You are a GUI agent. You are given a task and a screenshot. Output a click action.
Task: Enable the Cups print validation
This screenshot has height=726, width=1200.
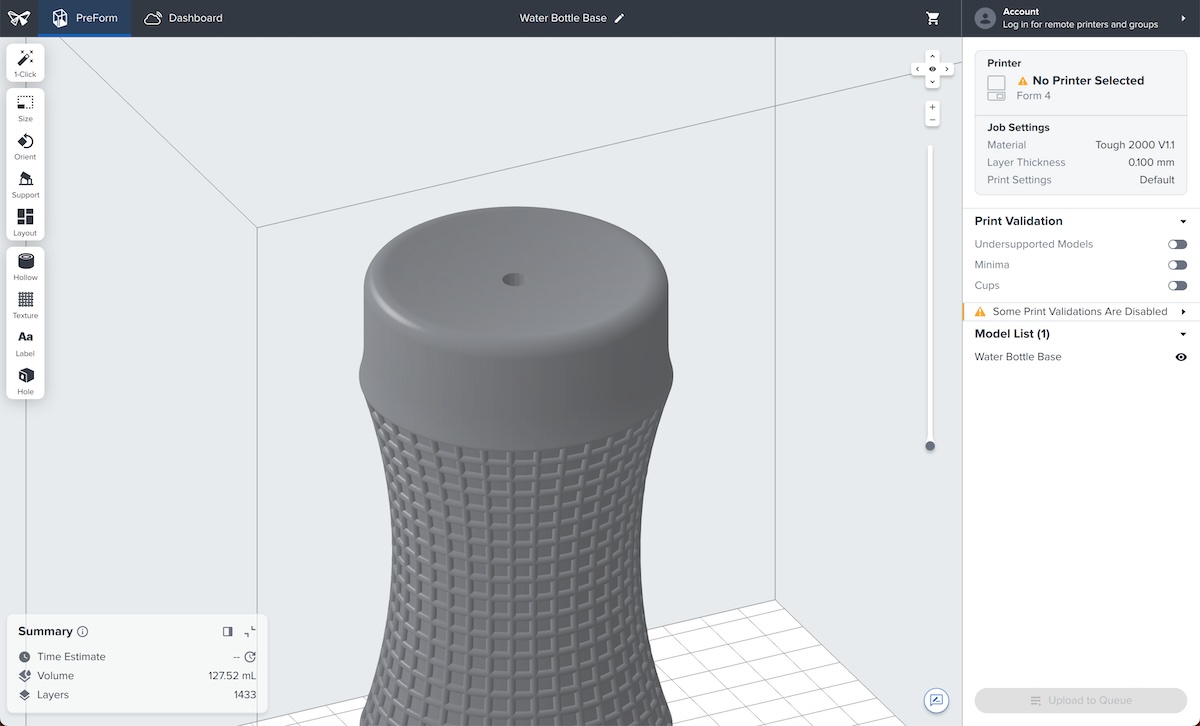[x=1177, y=285]
